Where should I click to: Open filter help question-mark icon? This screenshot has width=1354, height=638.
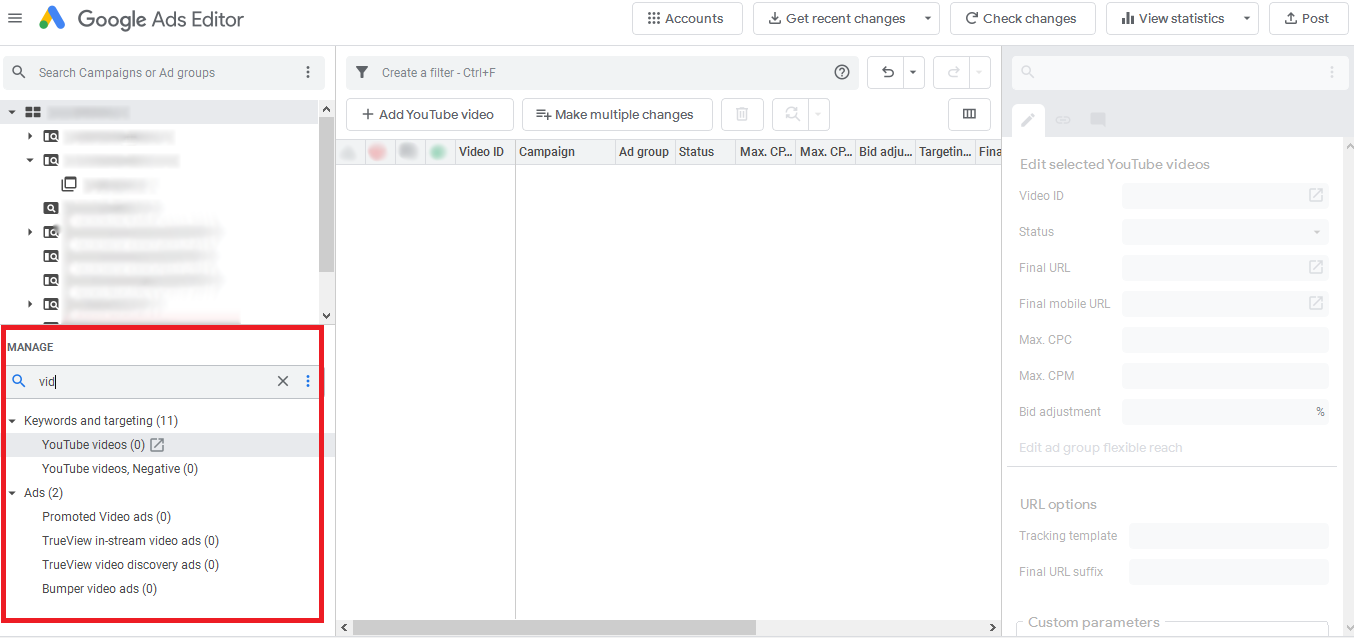(x=842, y=73)
